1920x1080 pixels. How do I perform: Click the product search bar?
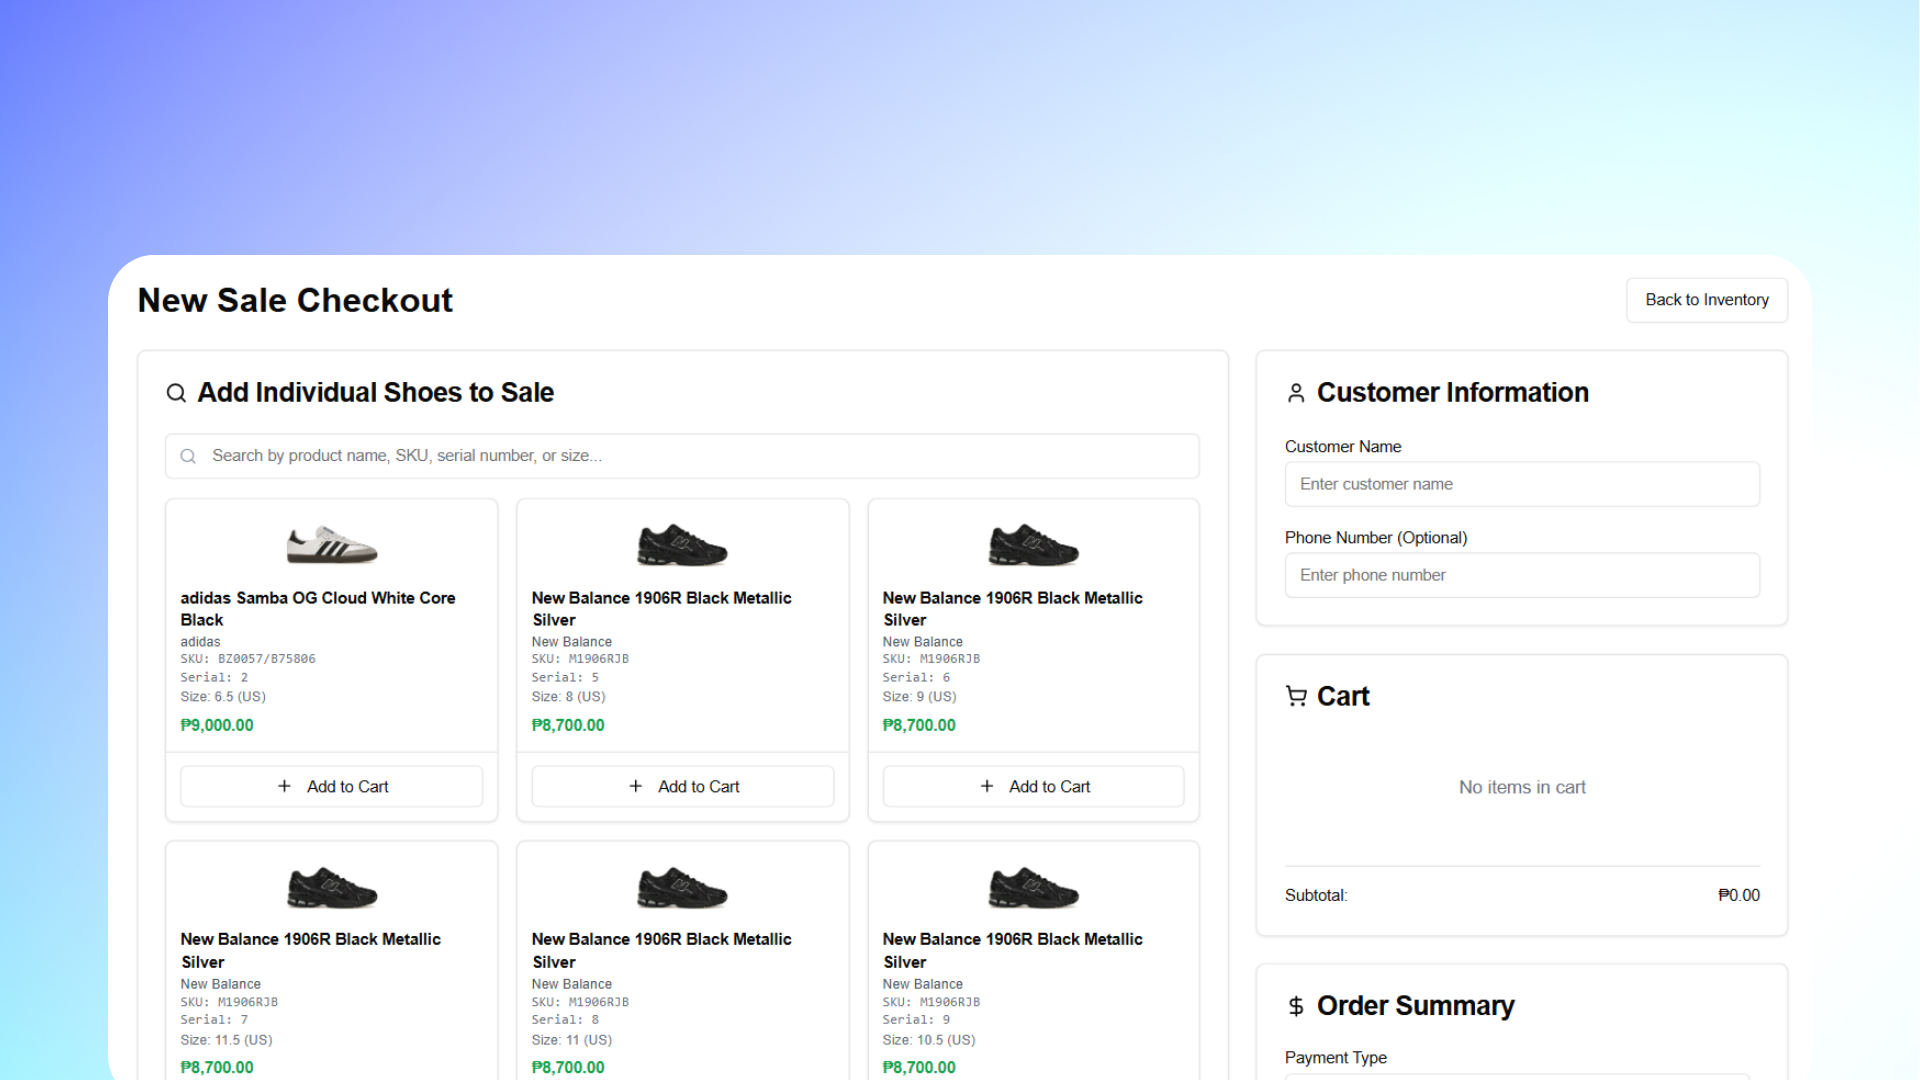(683, 455)
